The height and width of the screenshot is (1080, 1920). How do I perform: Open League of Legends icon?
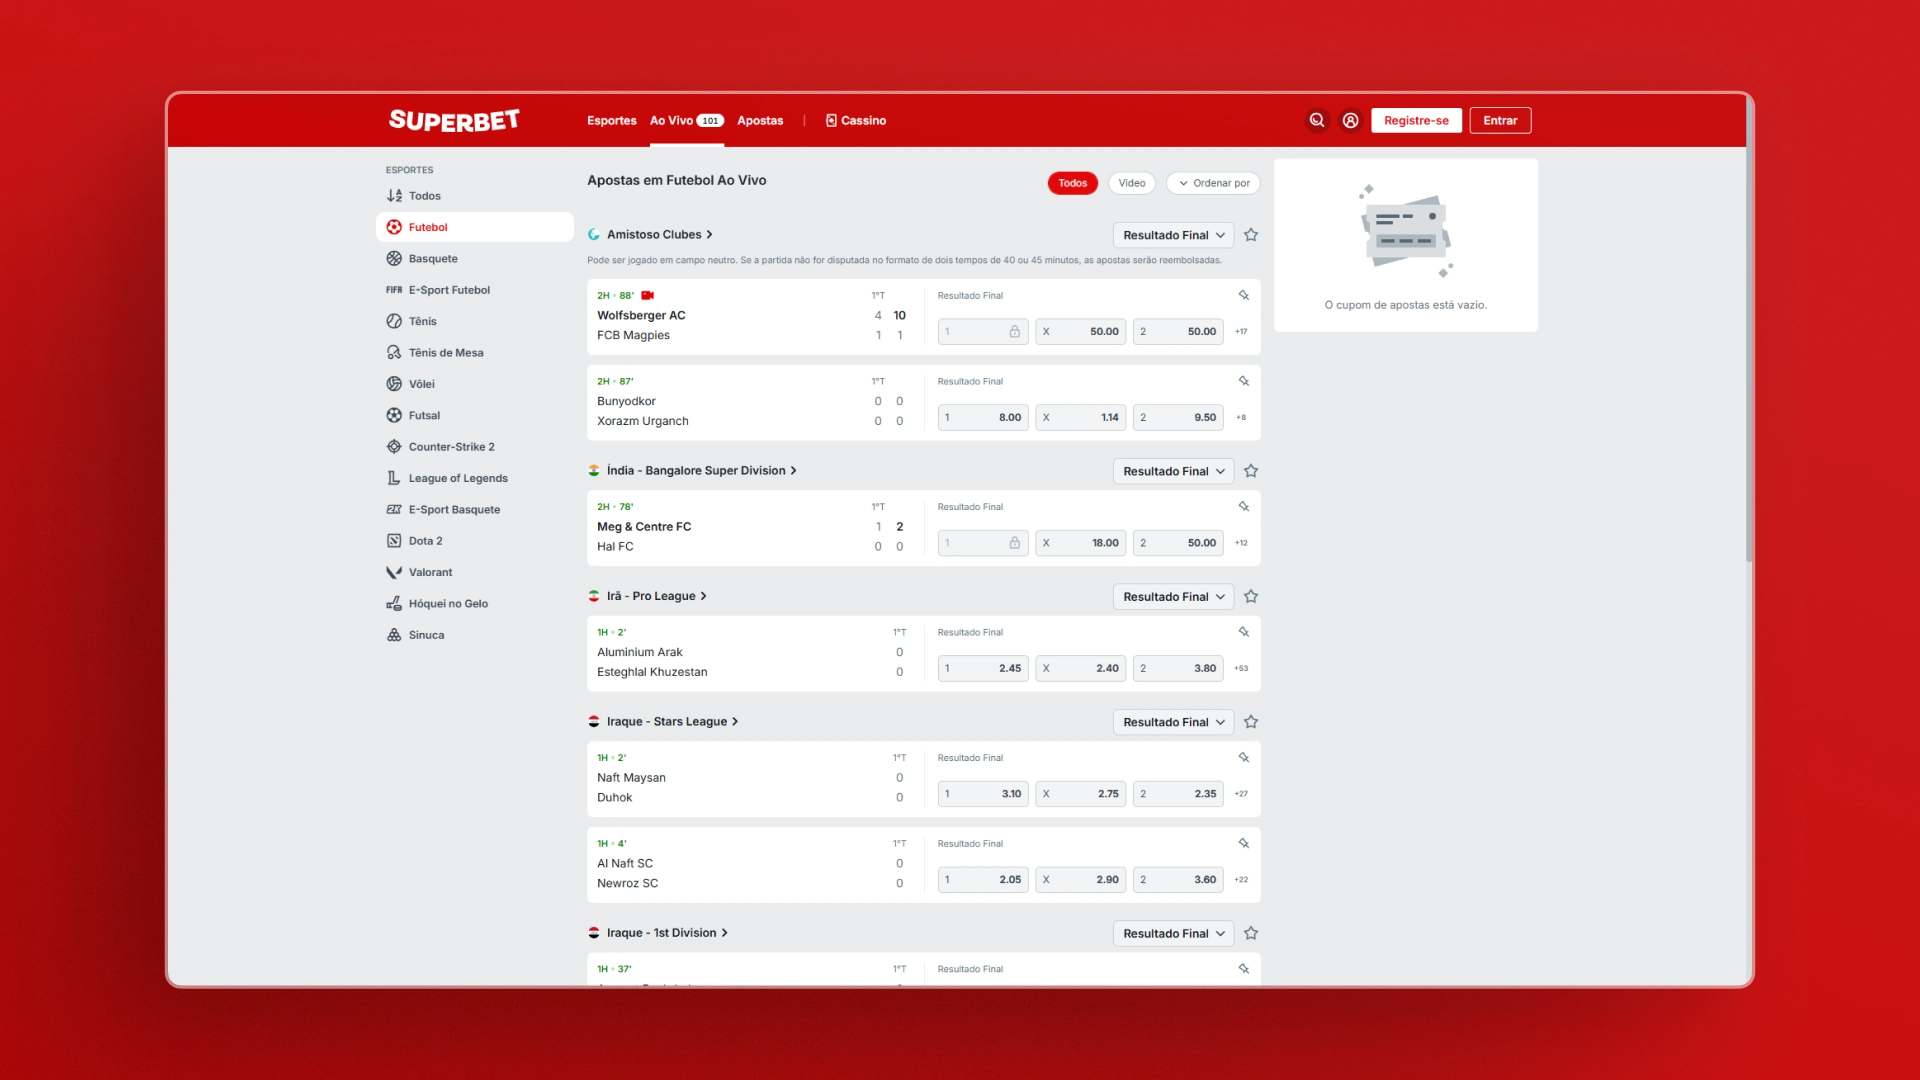pos(394,478)
